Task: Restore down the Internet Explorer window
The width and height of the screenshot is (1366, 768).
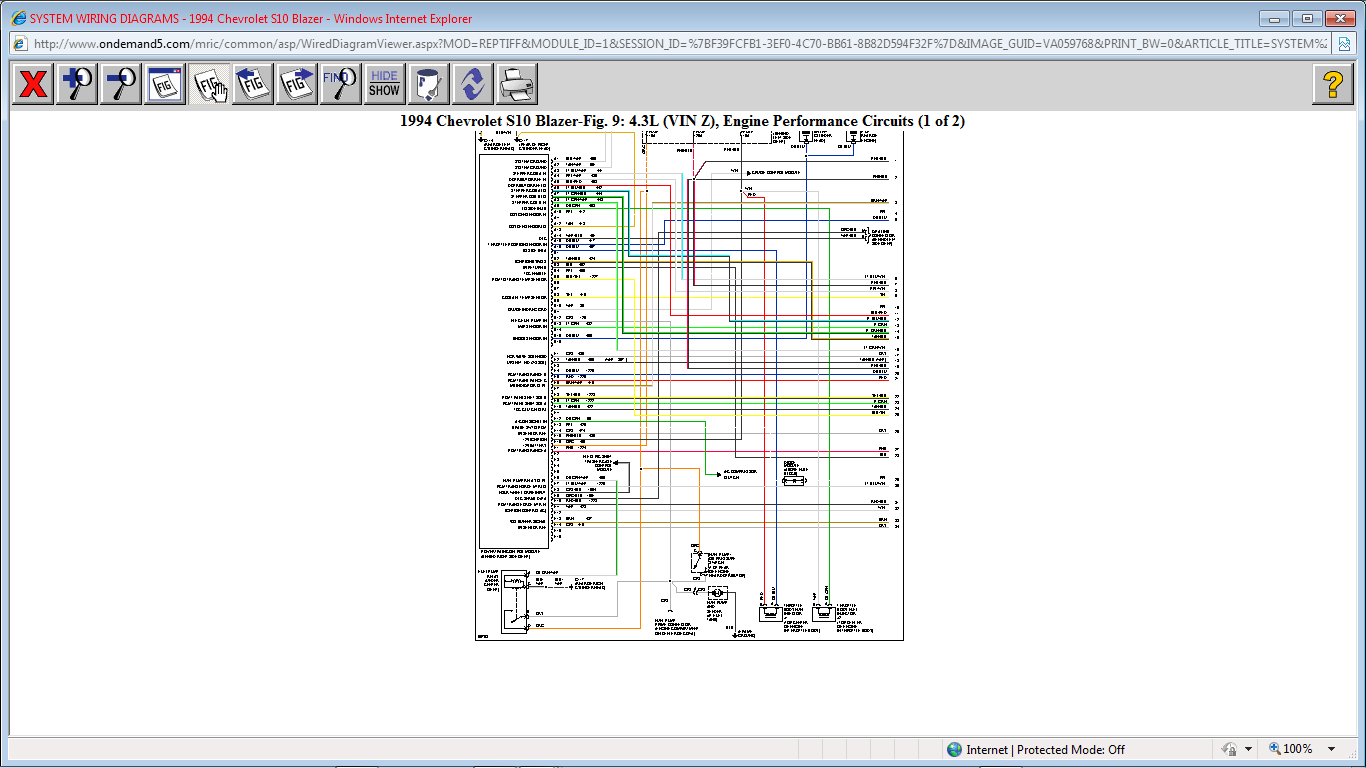Action: [x=1306, y=18]
